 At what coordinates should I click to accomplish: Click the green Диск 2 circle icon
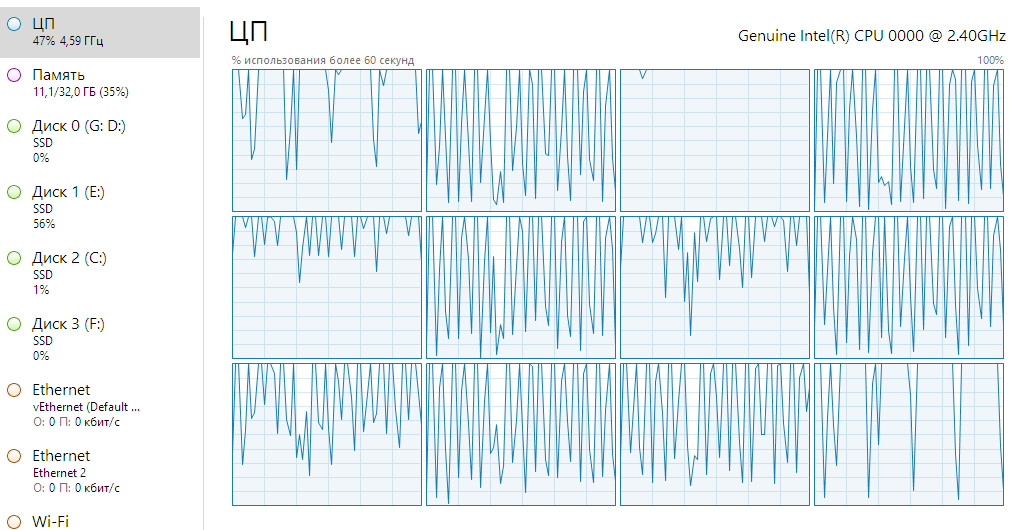tap(14, 258)
